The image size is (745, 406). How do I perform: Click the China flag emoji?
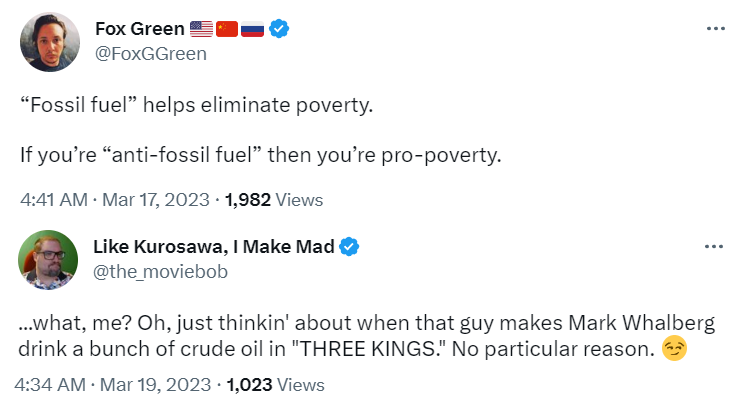click(227, 29)
